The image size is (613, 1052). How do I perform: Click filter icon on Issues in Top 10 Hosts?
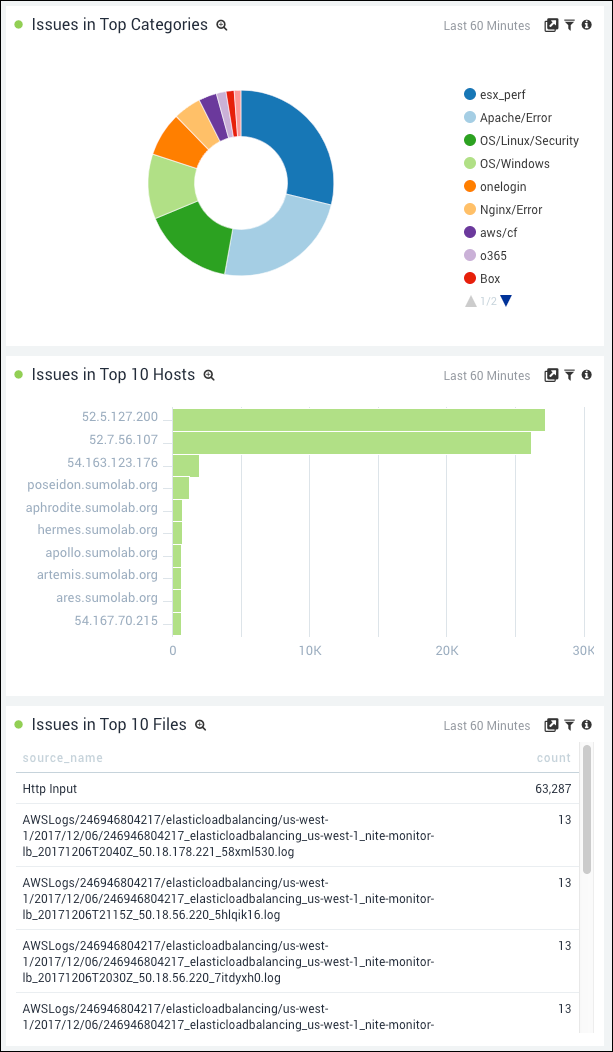pos(569,375)
